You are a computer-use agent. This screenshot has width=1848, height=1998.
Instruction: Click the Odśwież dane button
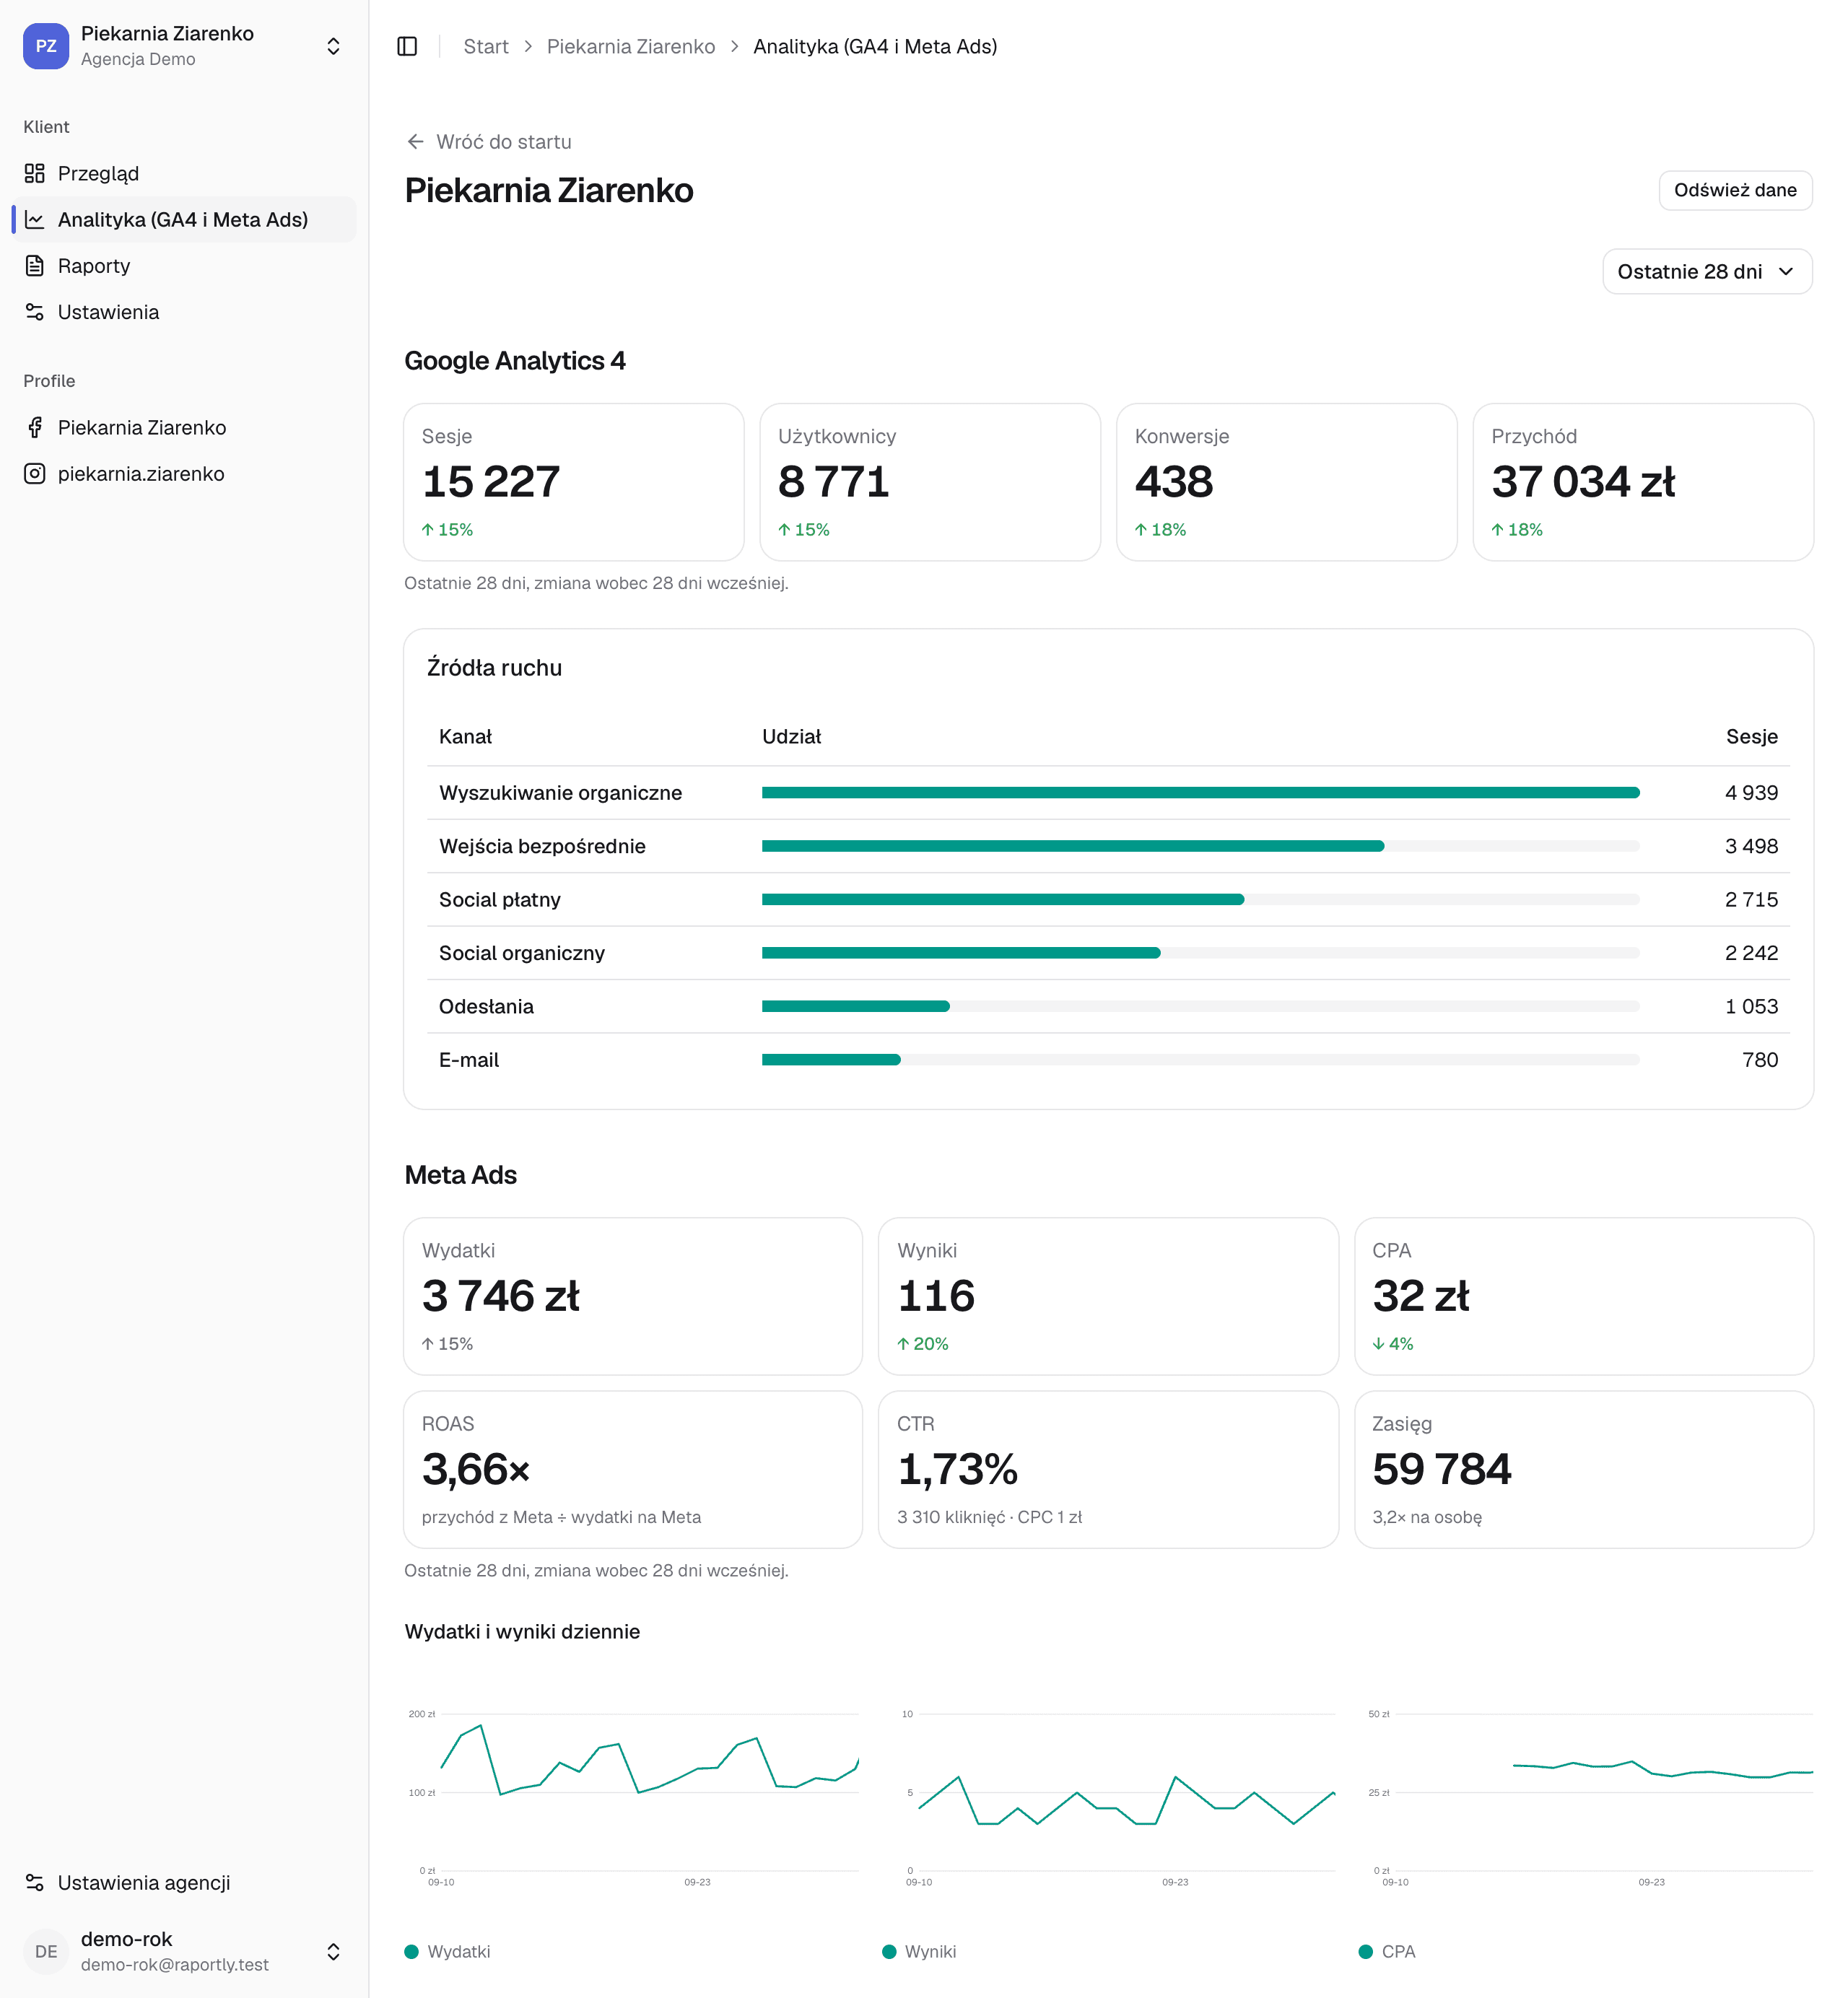click(1735, 190)
